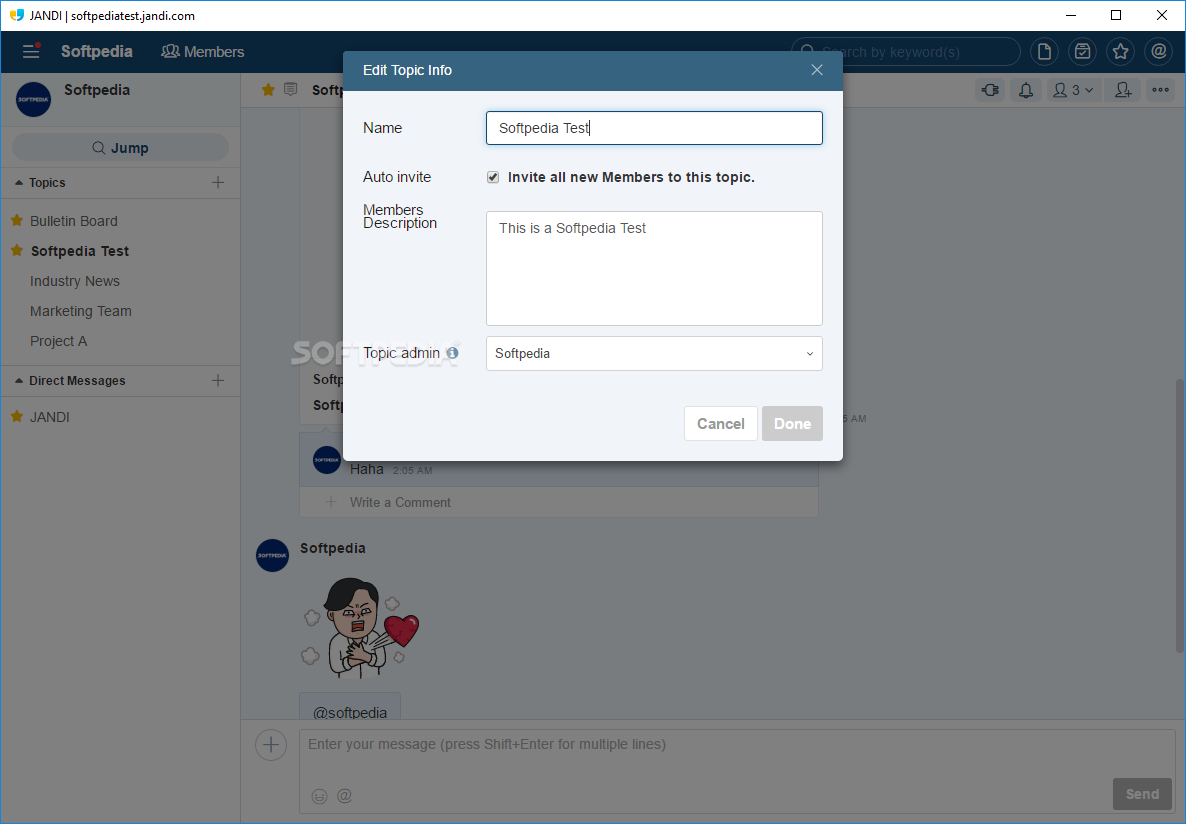Click the Jump search button
The height and width of the screenshot is (824, 1186).
120,148
